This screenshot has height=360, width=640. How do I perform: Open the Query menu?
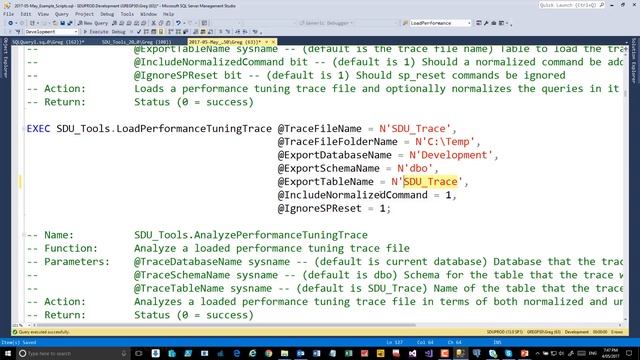[62, 14]
